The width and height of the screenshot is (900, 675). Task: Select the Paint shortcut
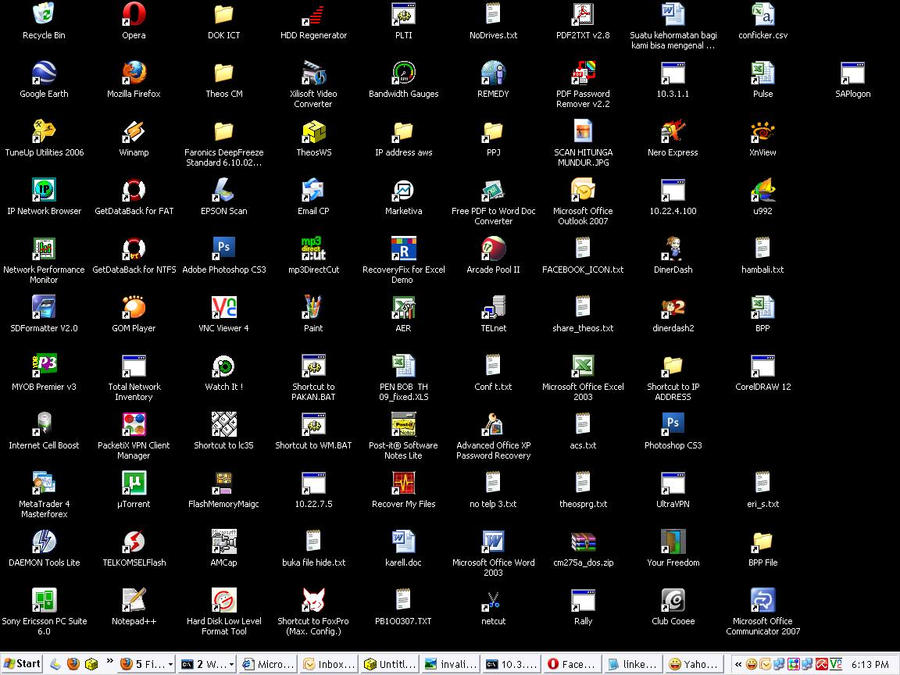pos(313,307)
